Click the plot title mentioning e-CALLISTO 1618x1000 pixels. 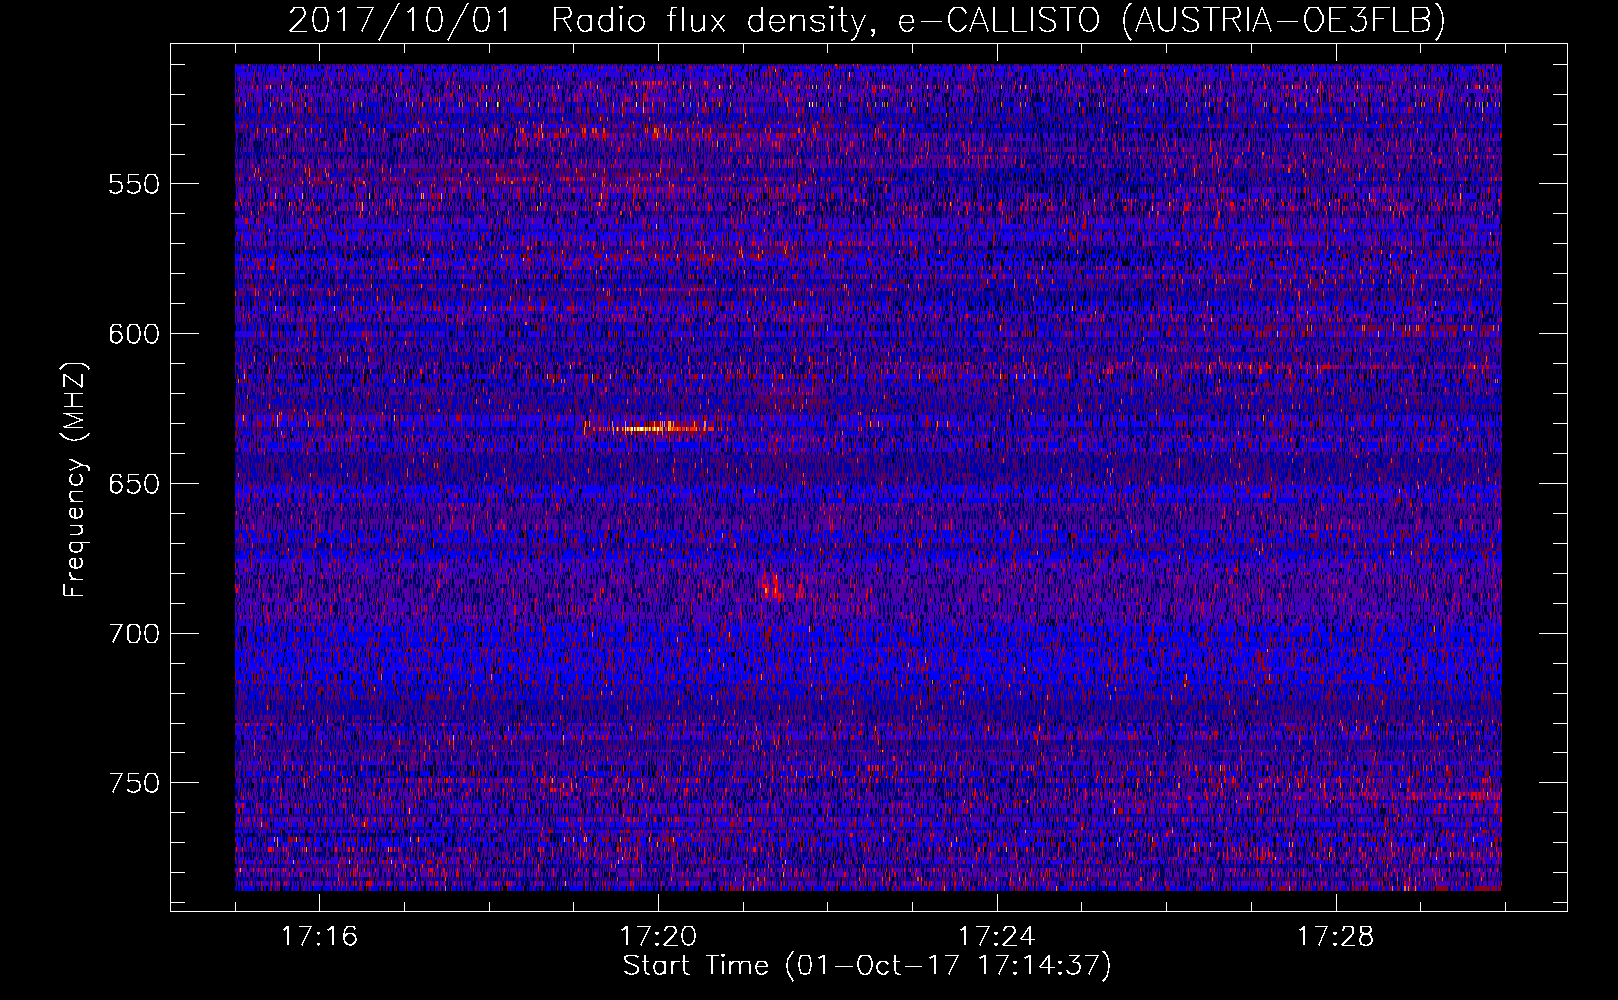(867, 20)
